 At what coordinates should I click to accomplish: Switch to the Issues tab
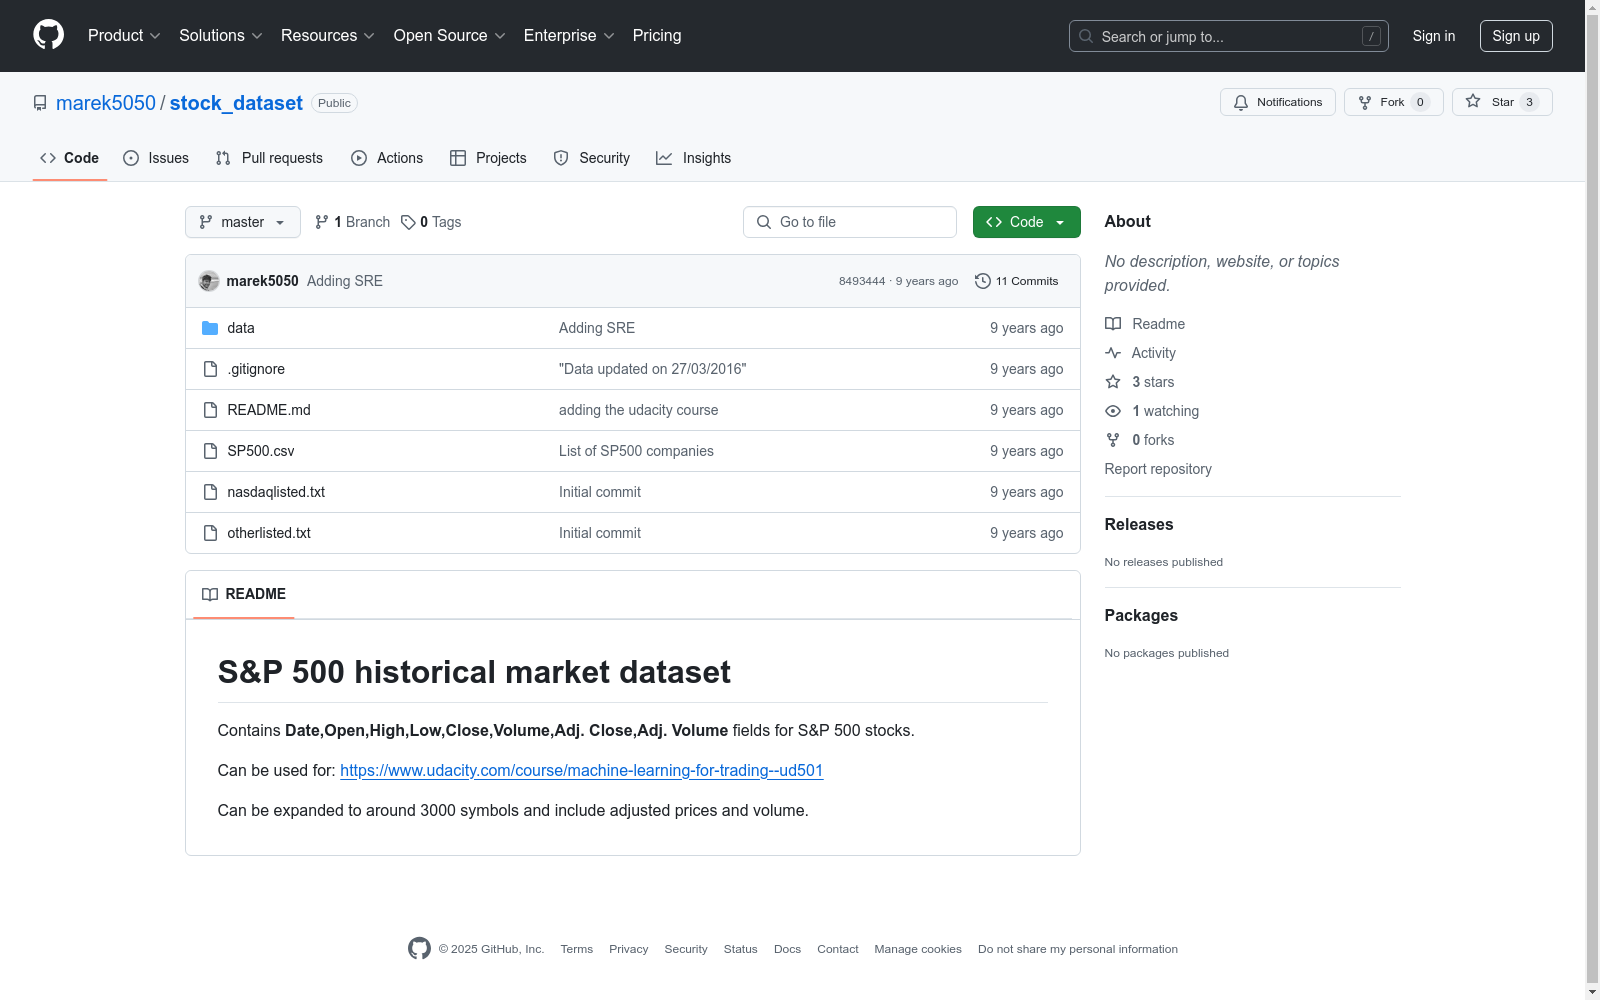(x=156, y=158)
